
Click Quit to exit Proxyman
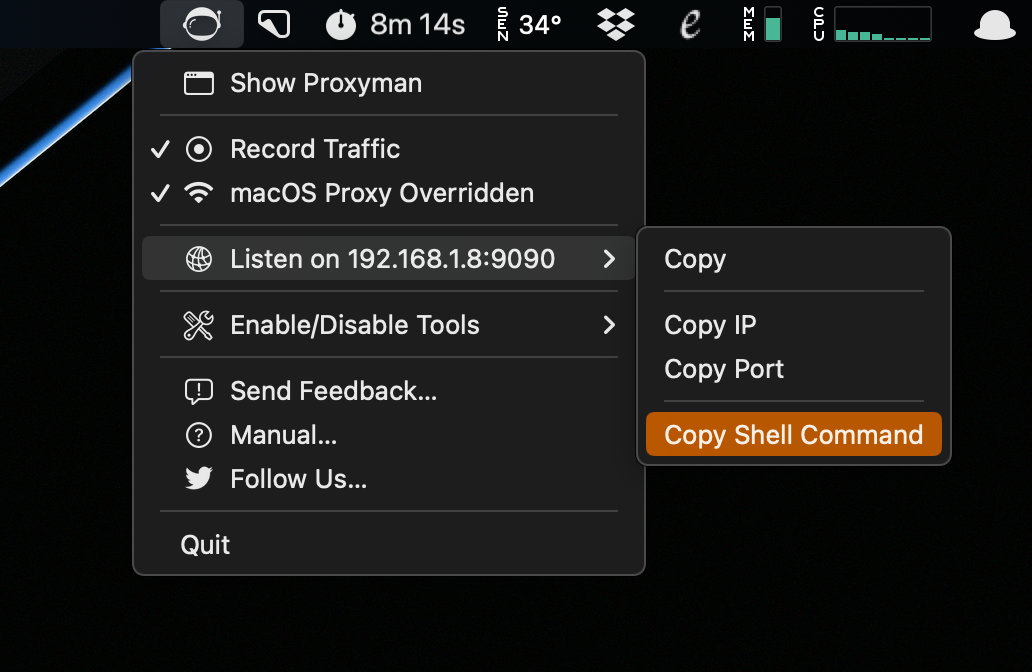[205, 544]
